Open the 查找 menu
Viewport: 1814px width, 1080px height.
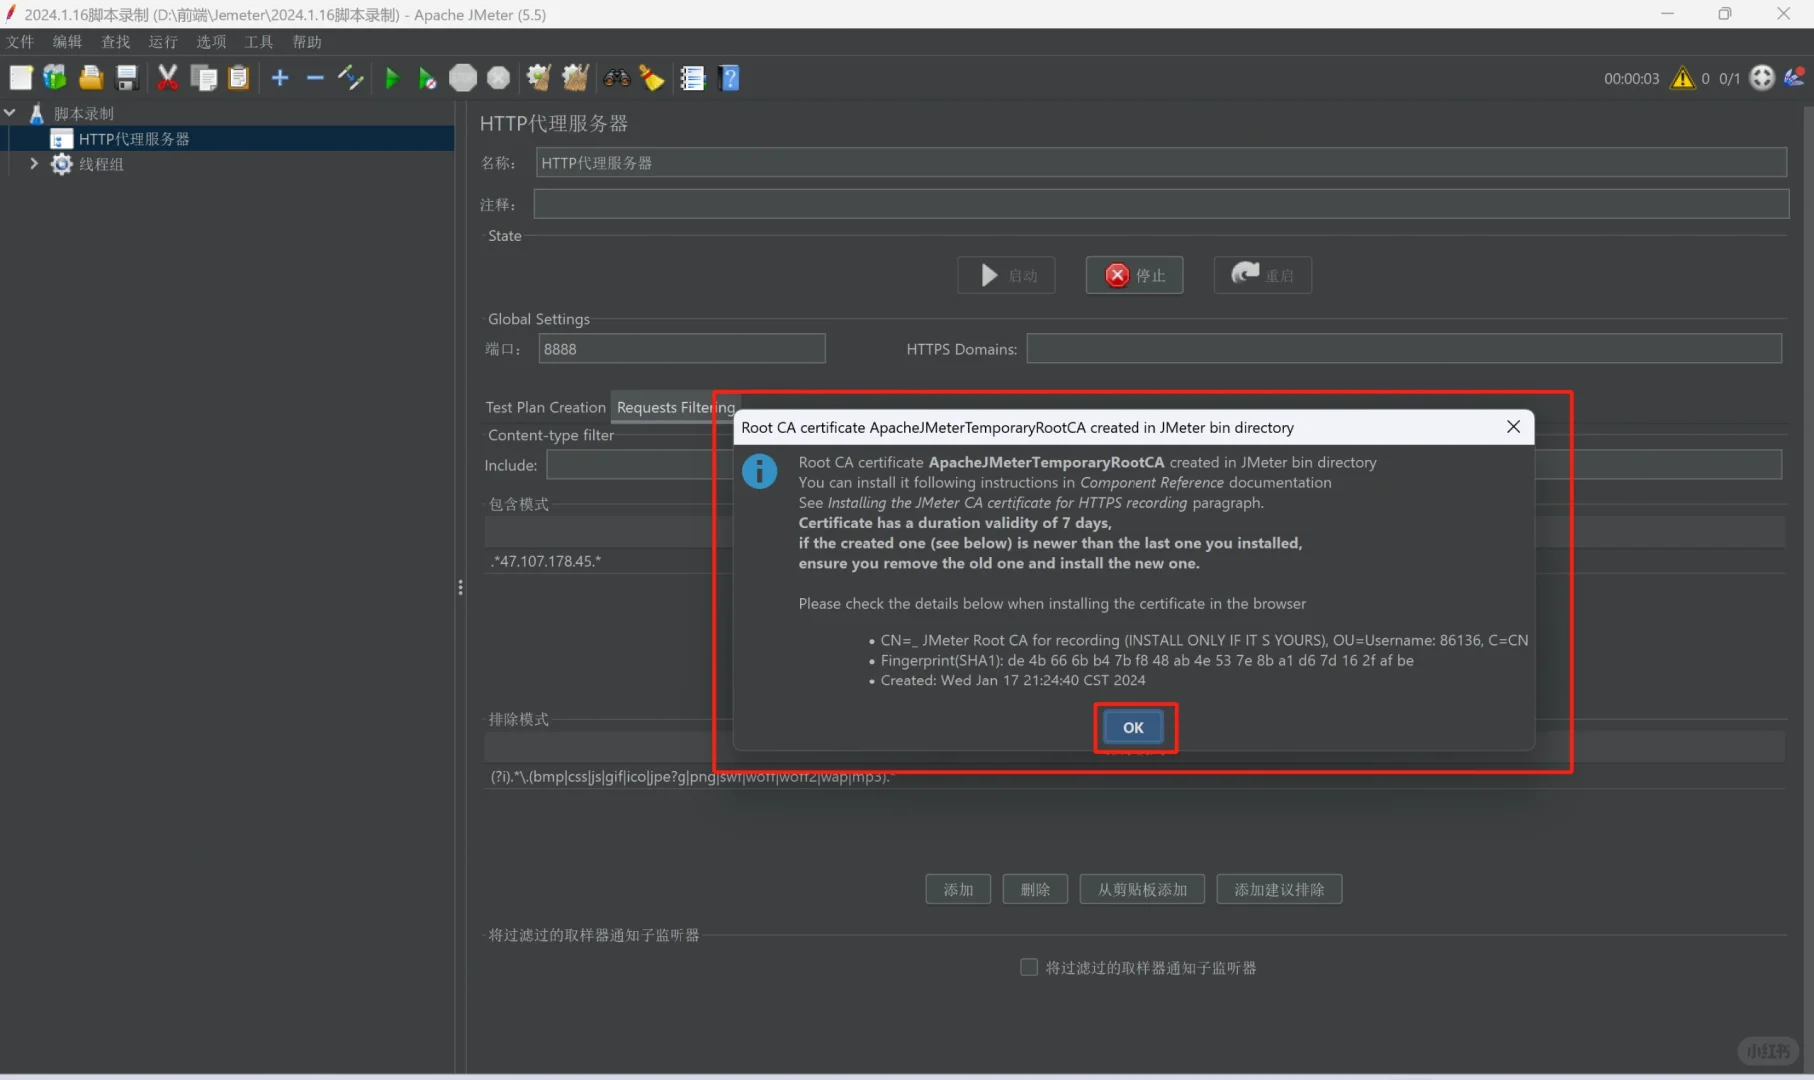click(116, 42)
